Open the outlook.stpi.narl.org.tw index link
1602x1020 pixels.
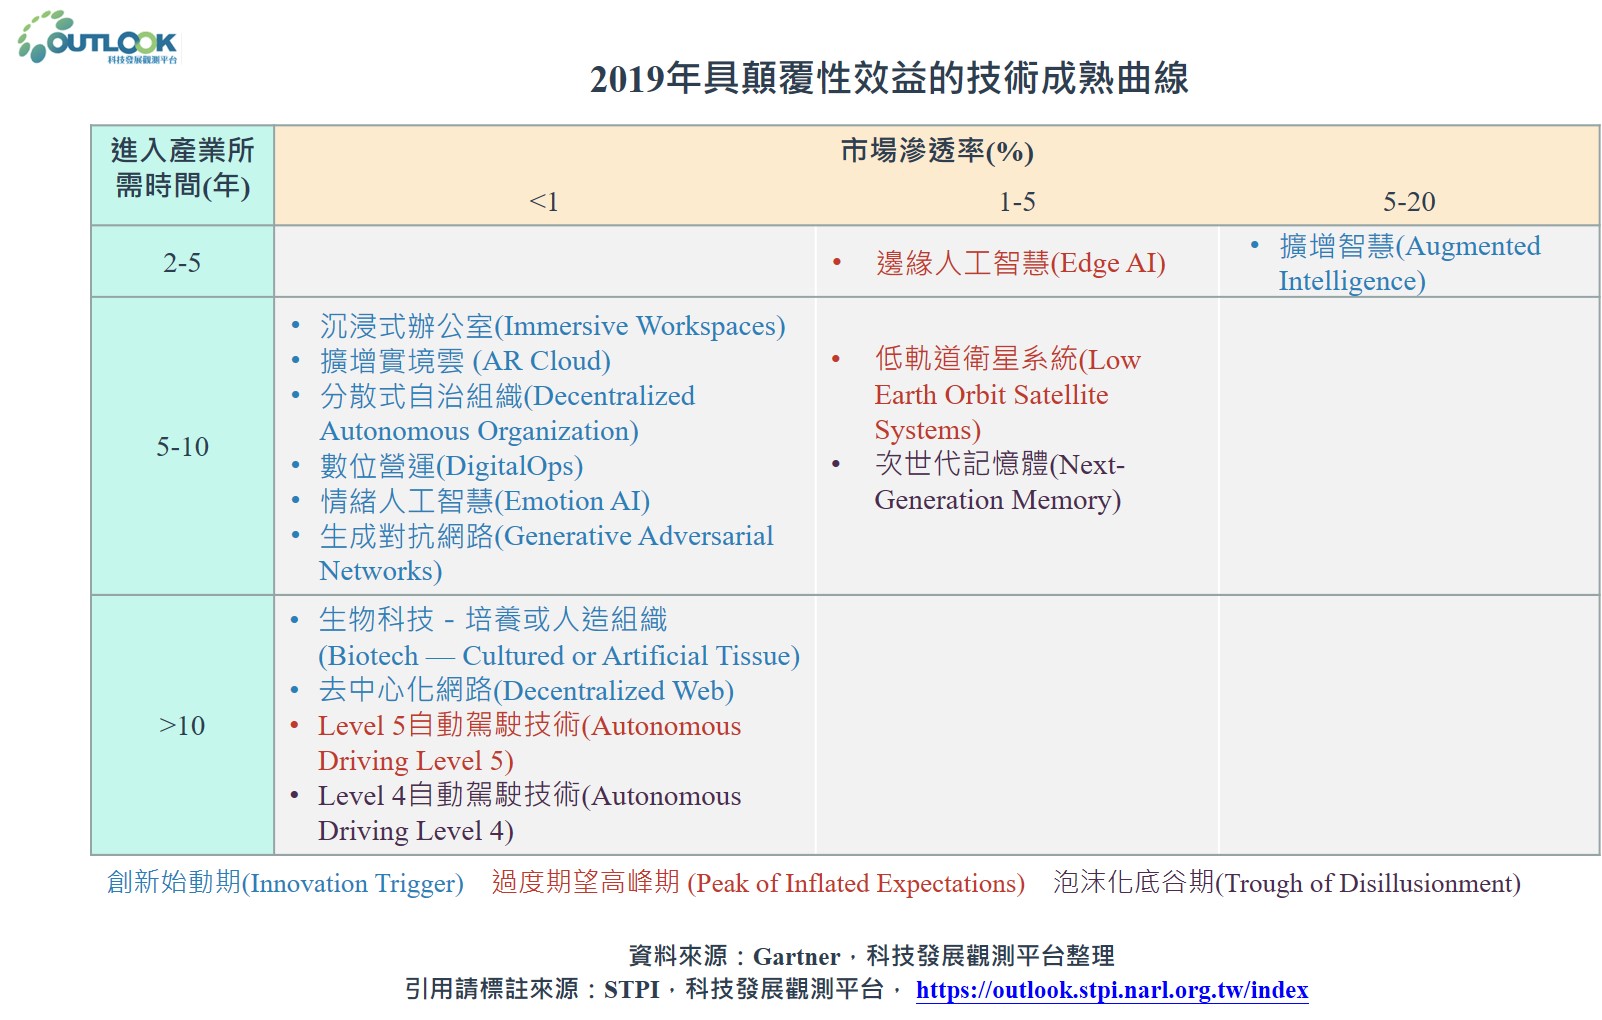point(1111,990)
